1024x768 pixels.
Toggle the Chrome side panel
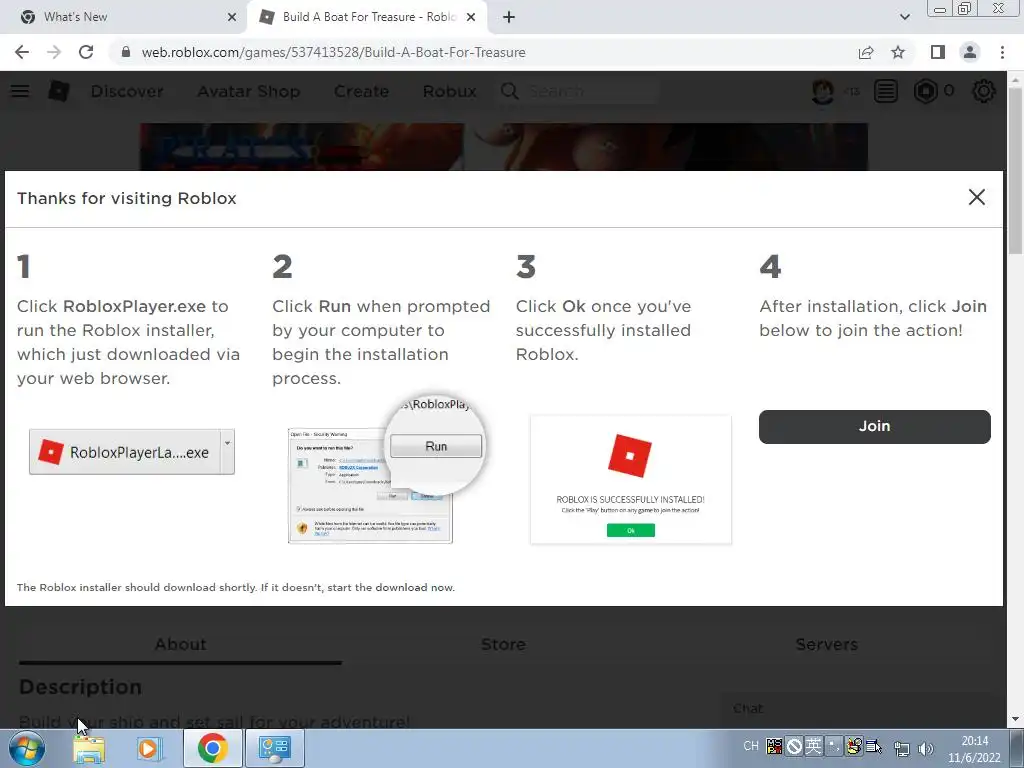pyautogui.click(x=938, y=52)
